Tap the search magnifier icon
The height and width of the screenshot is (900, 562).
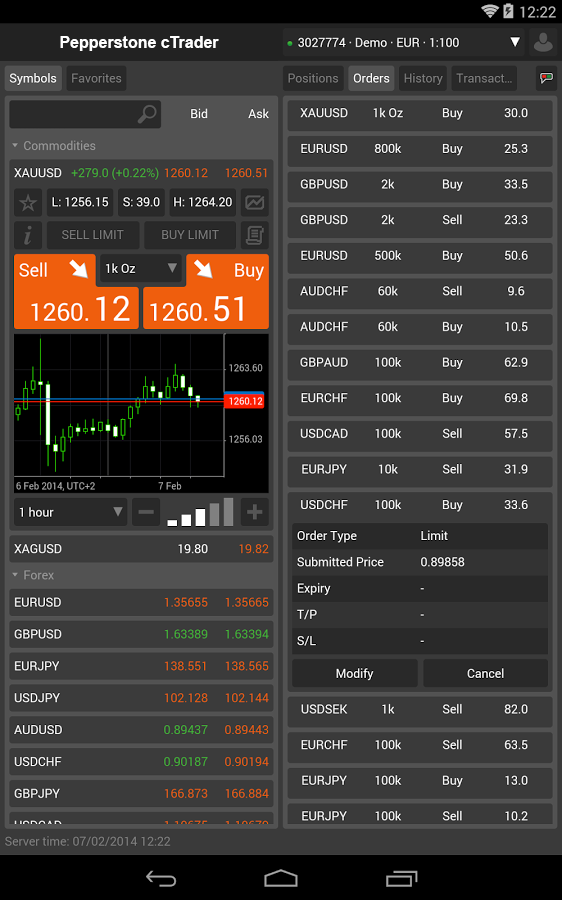click(147, 114)
